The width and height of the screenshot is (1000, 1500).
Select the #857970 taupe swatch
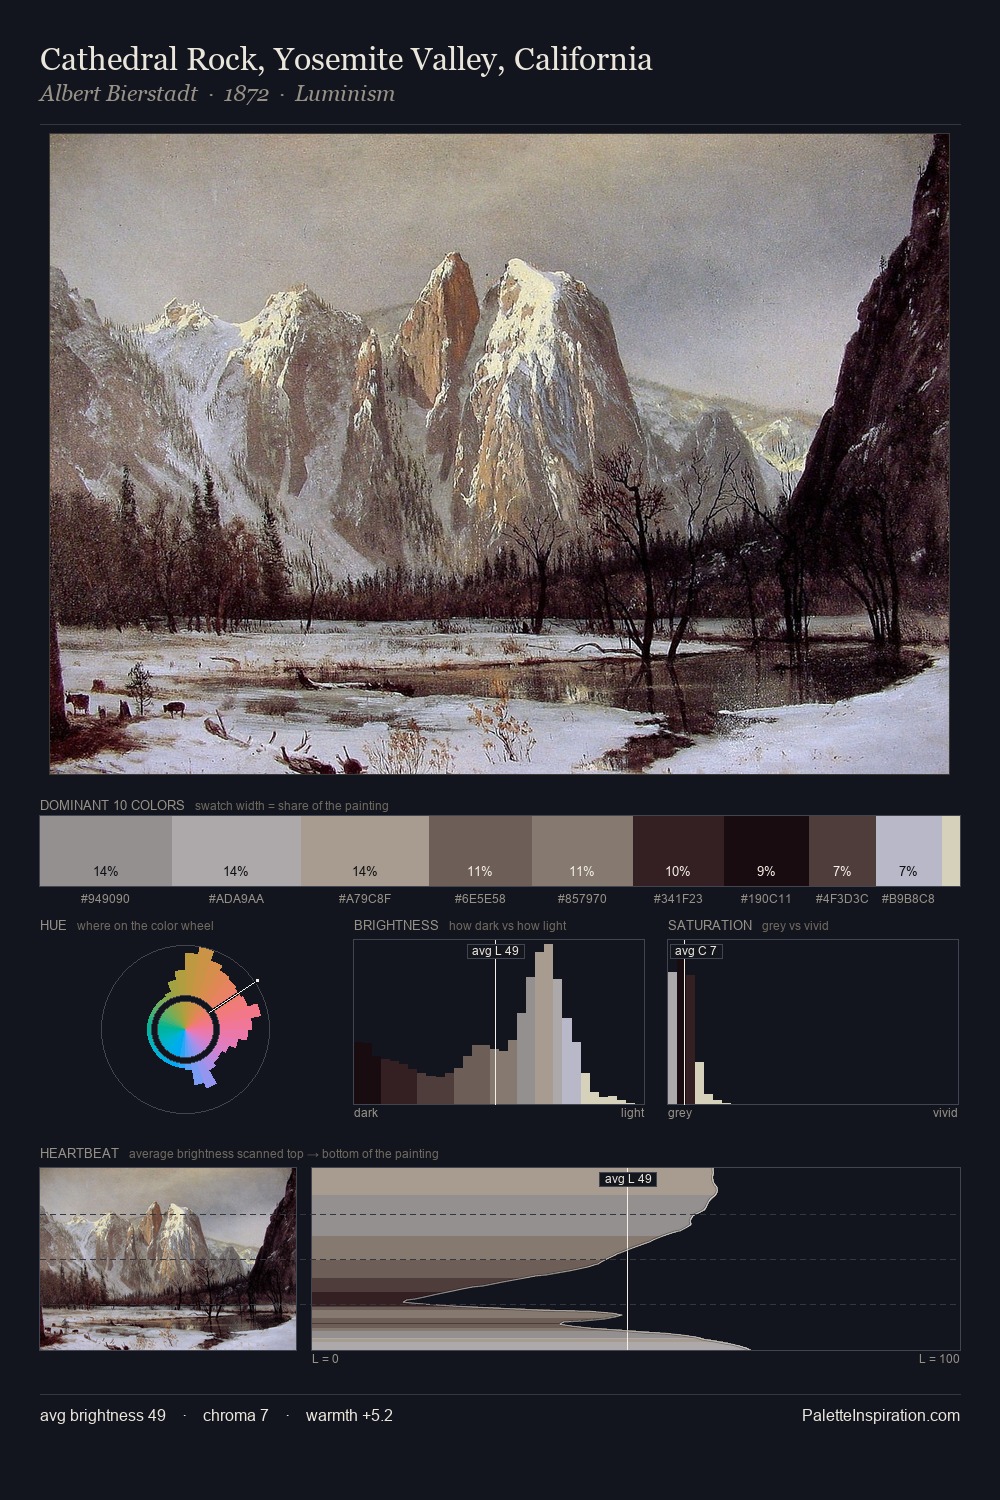pos(582,851)
